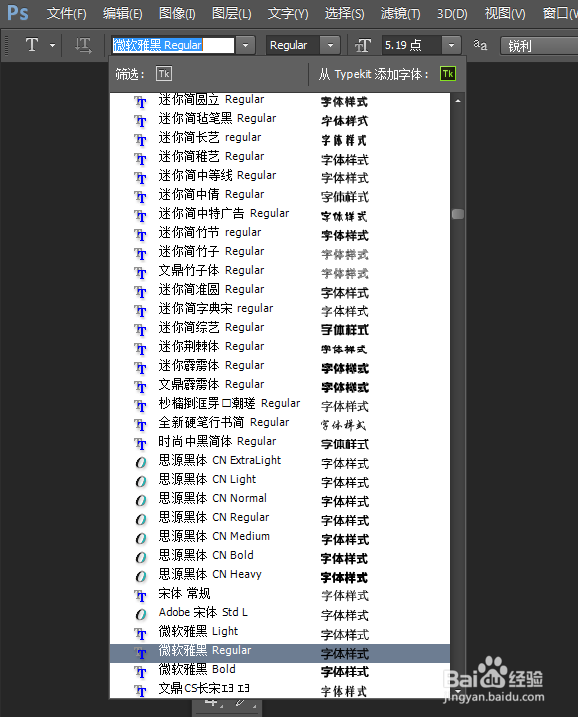Click the anti-aliasing aa icon
The image size is (578, 717).
click(x=480, y=45)
